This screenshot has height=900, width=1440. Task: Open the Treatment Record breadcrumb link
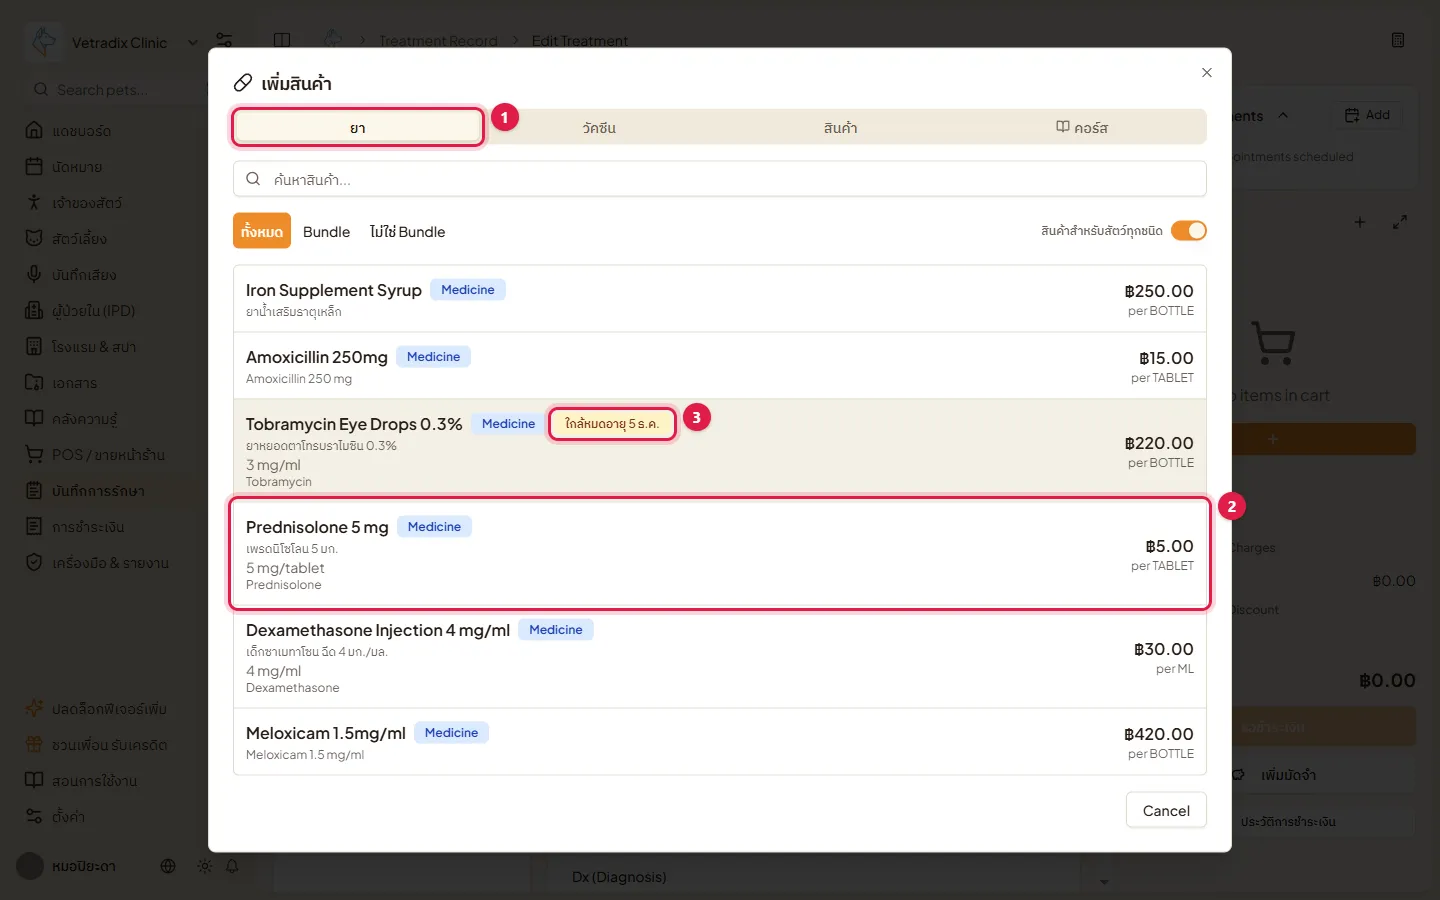pyautogui.click(x=438, y=41)
